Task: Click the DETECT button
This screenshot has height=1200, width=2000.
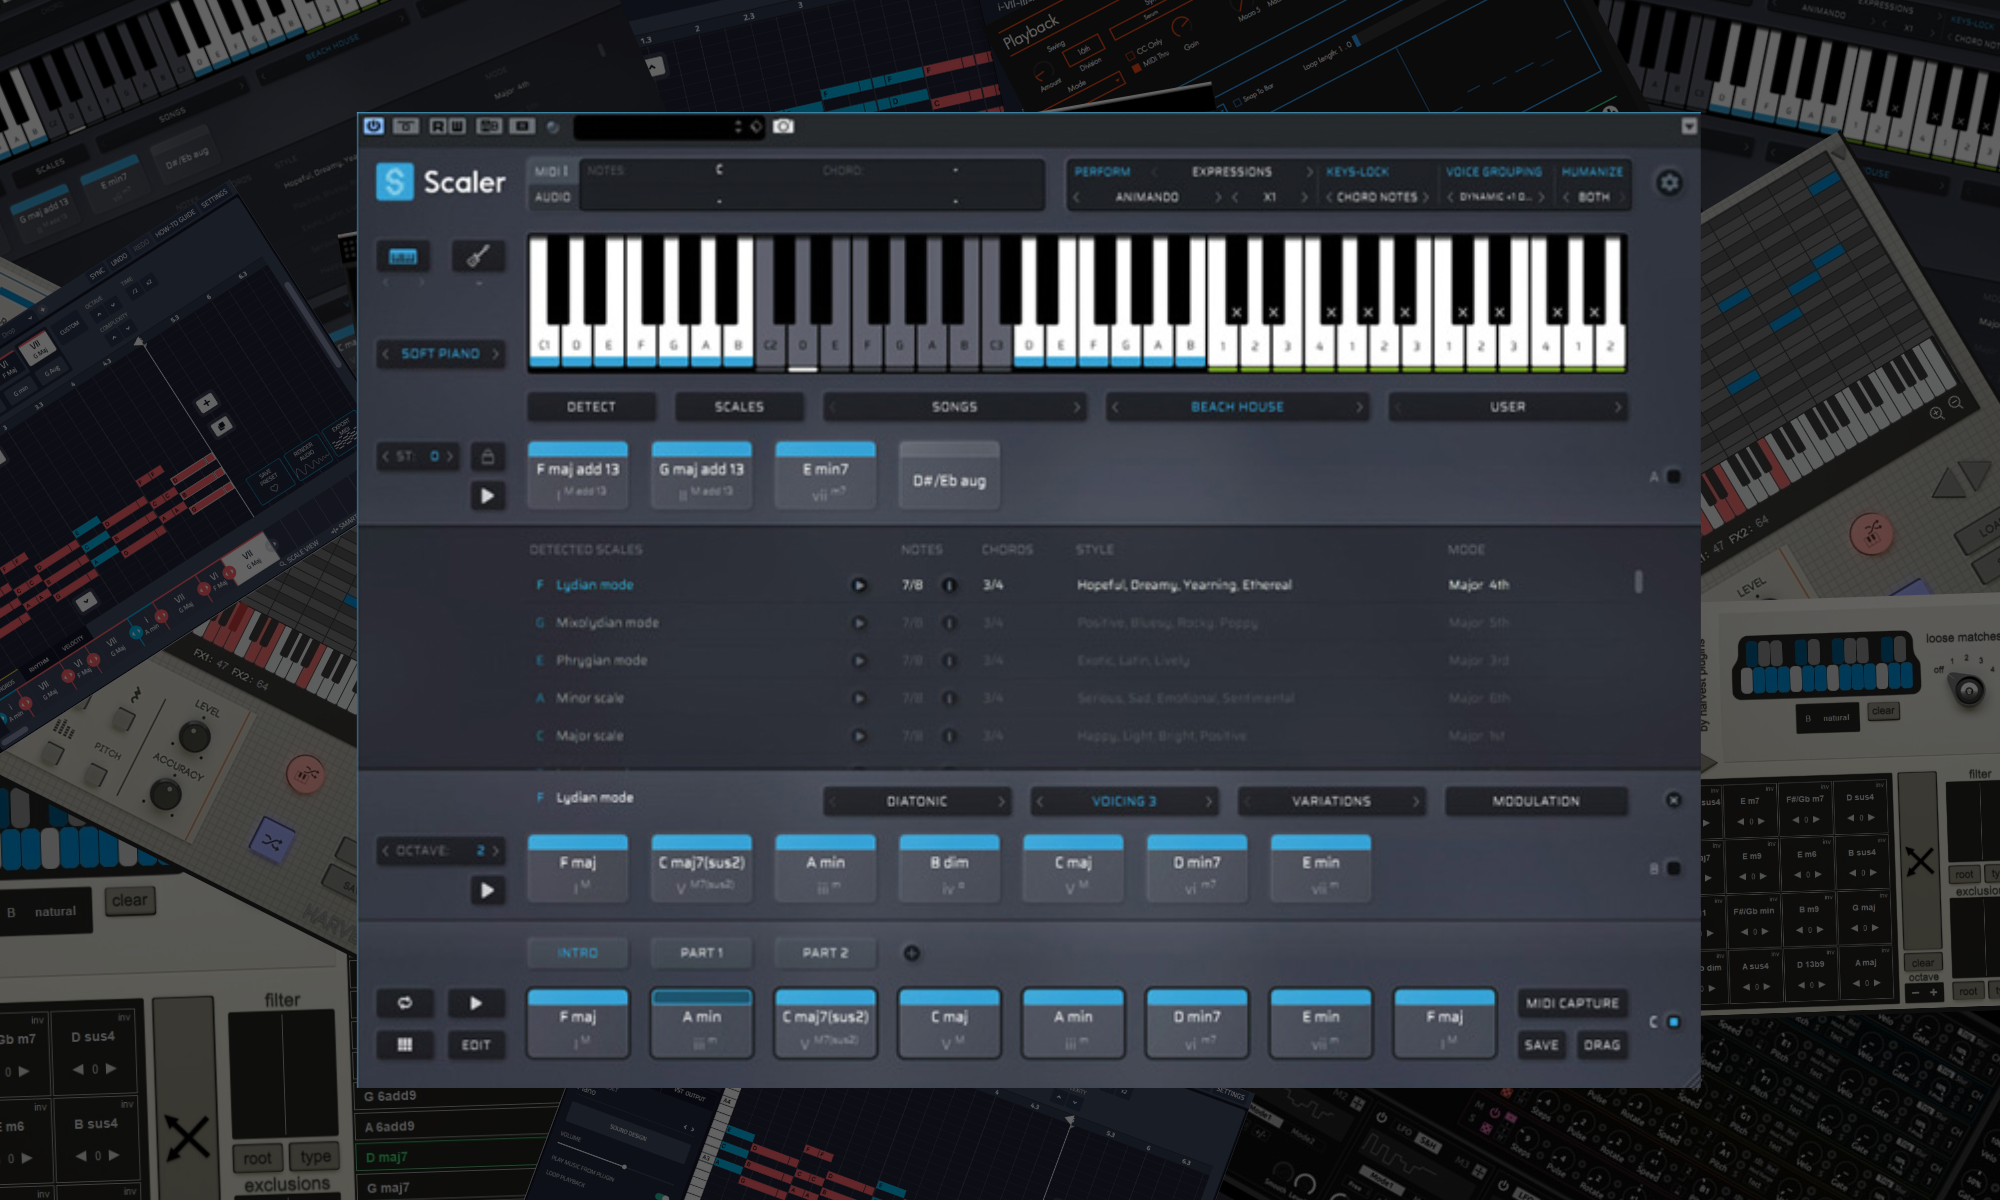Action: pyautogui.click(x=591, y=407)
